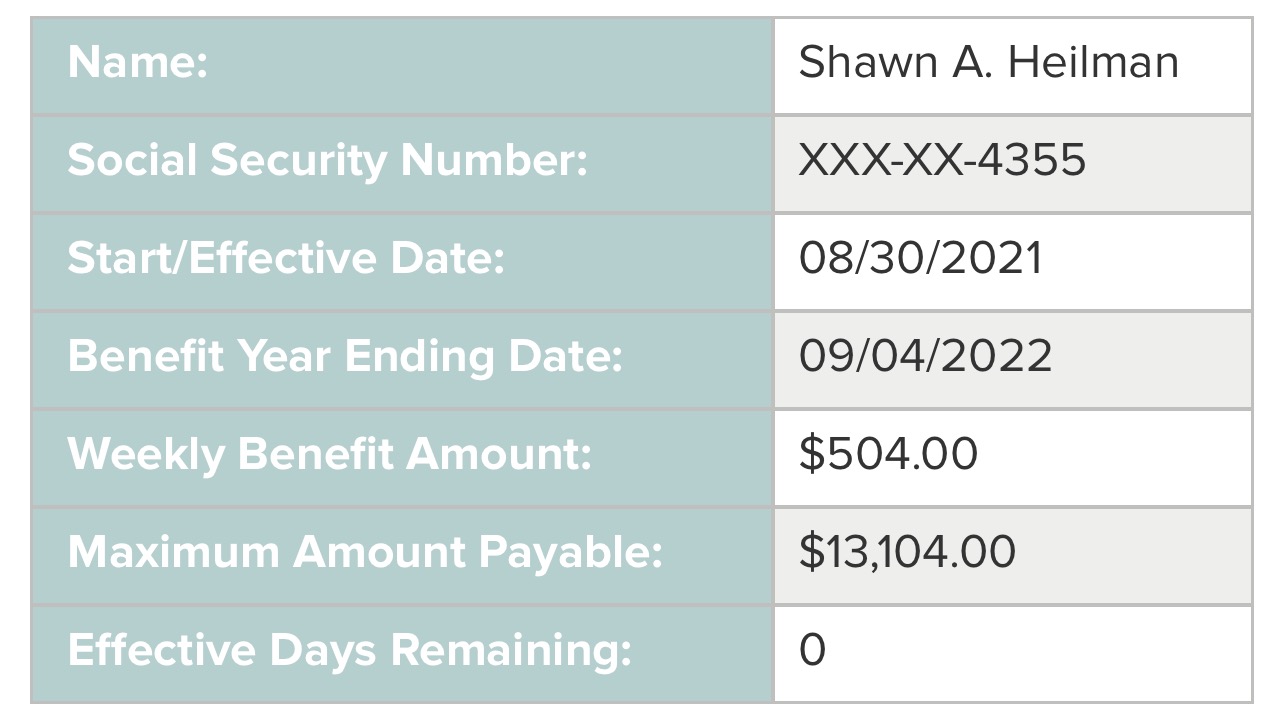
Task: Select the start date 08/30/2021
Action: [x=920, y=259]
